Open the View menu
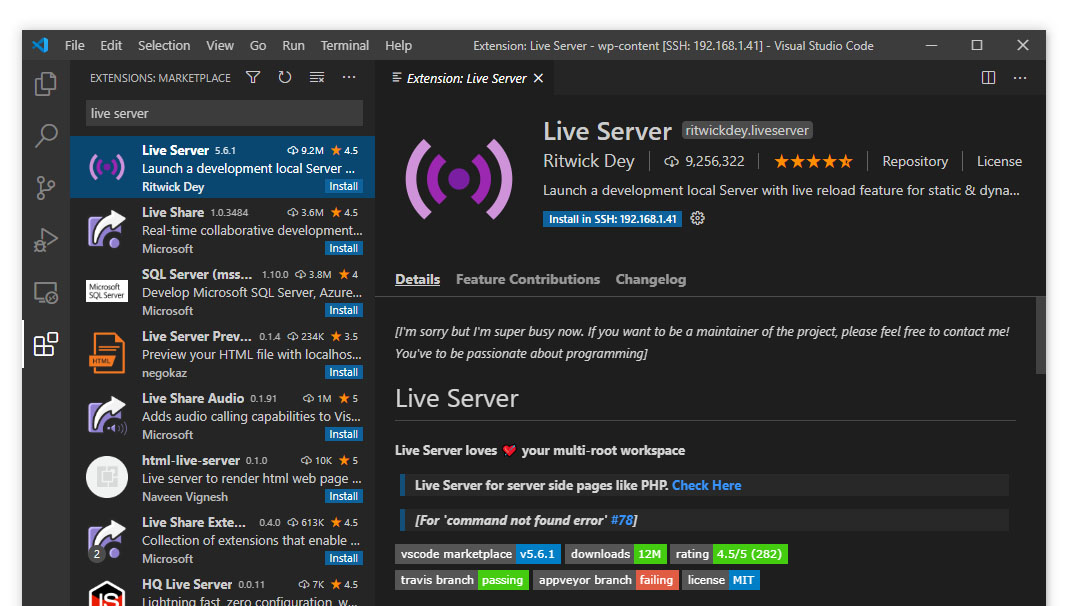The width and height of the screenshot is (1074, 606). coord(220,45)
